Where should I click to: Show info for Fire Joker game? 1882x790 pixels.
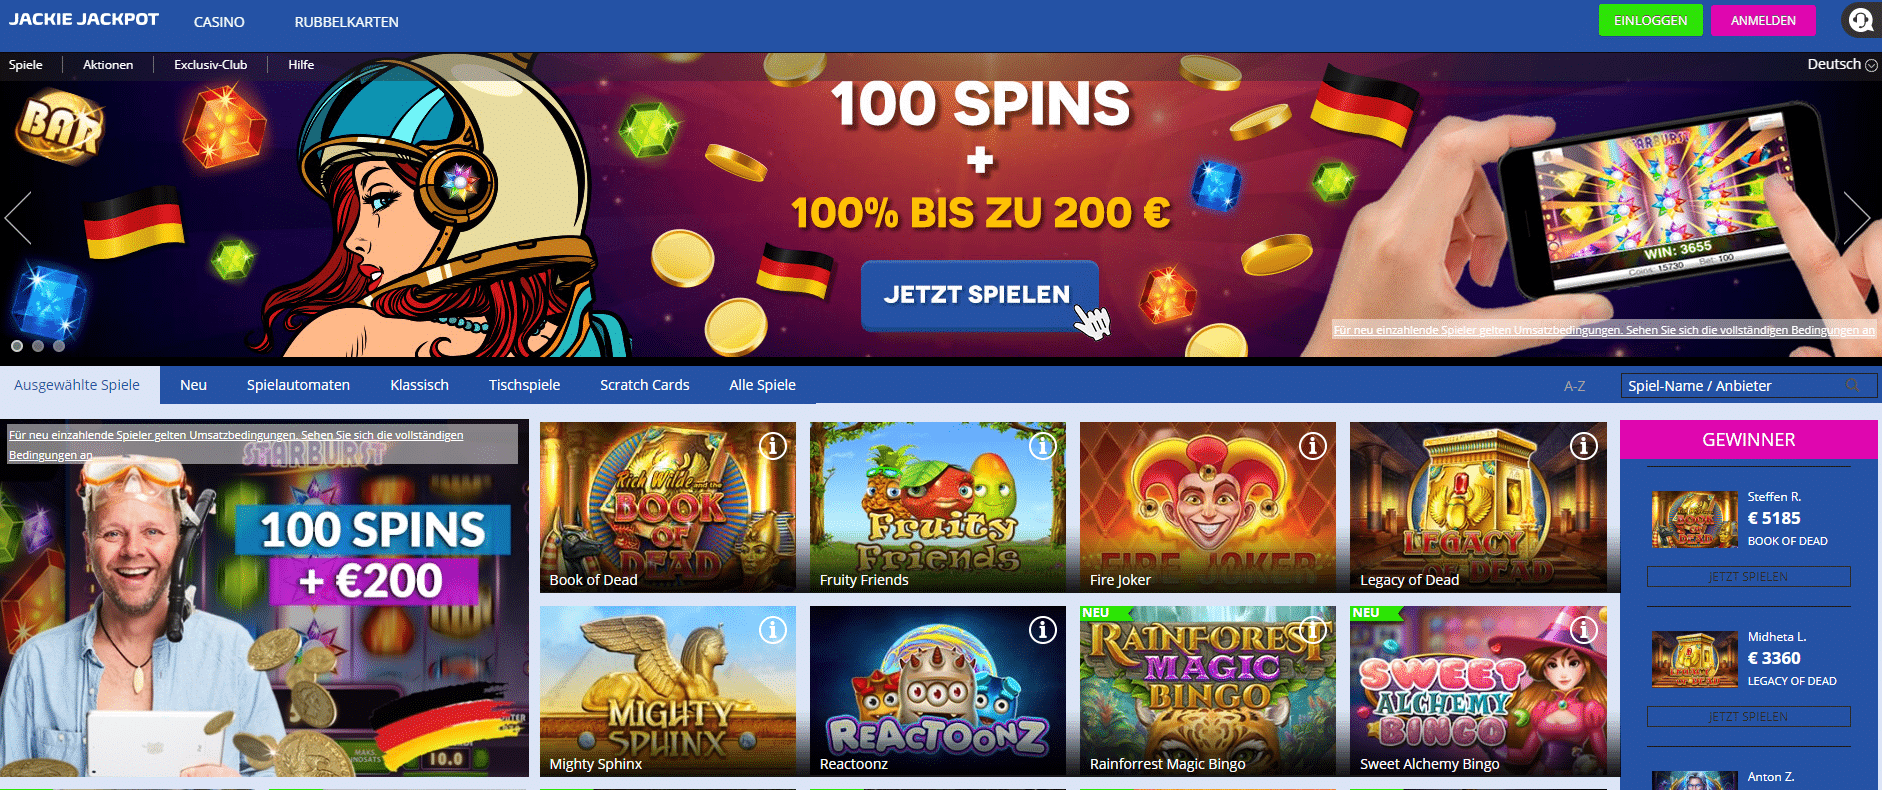[x=1313, y=446]
